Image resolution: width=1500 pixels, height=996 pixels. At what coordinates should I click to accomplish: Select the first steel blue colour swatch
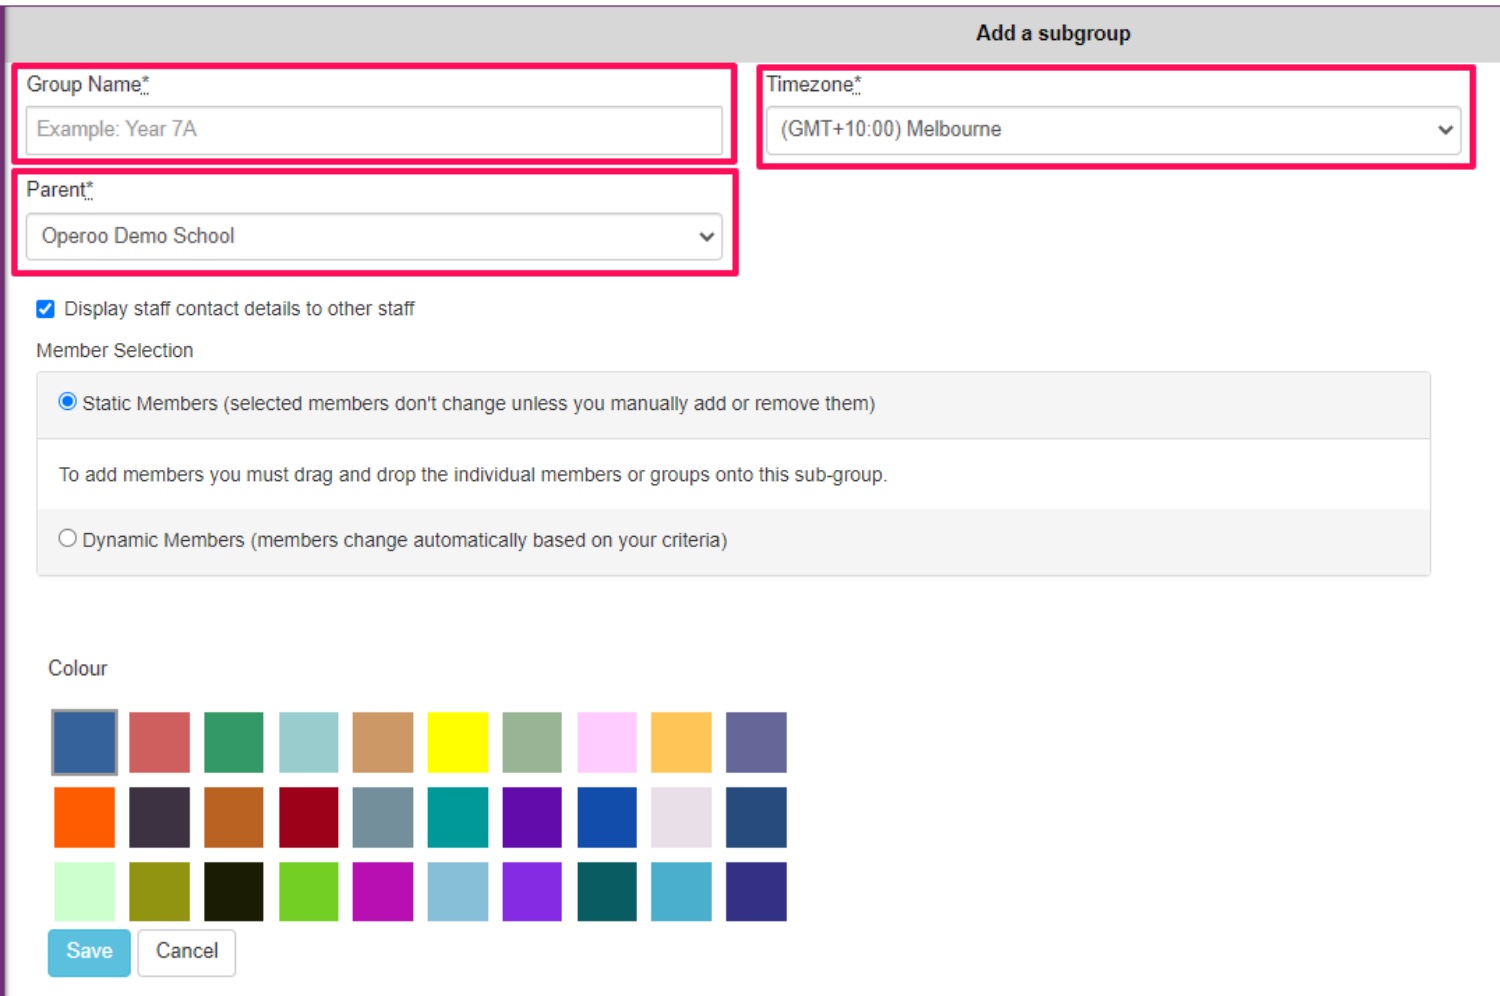[84, 742]
